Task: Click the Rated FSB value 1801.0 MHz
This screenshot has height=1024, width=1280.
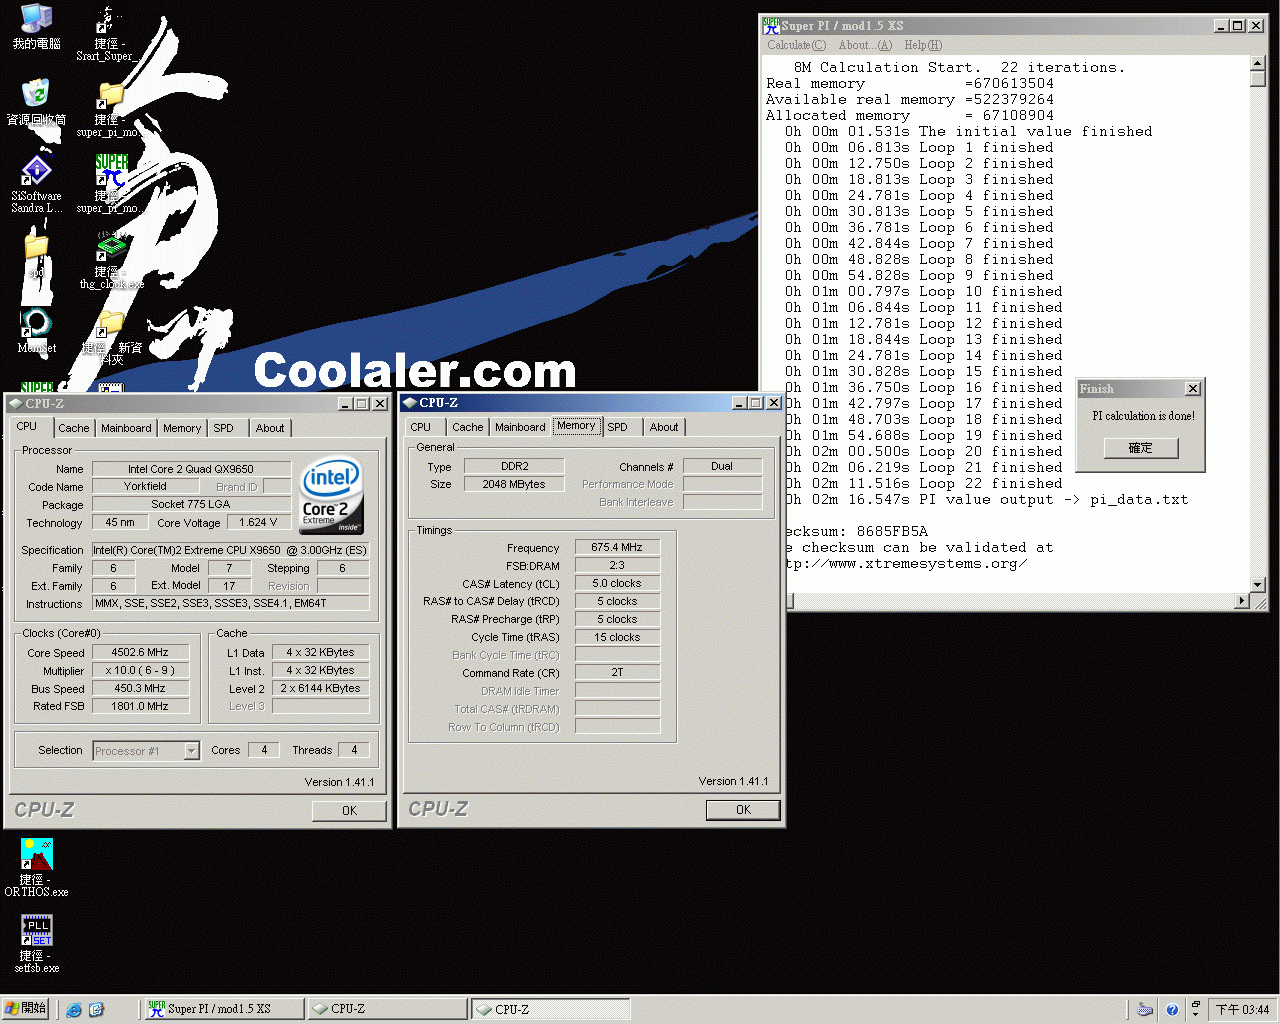Action: [140, 707]
